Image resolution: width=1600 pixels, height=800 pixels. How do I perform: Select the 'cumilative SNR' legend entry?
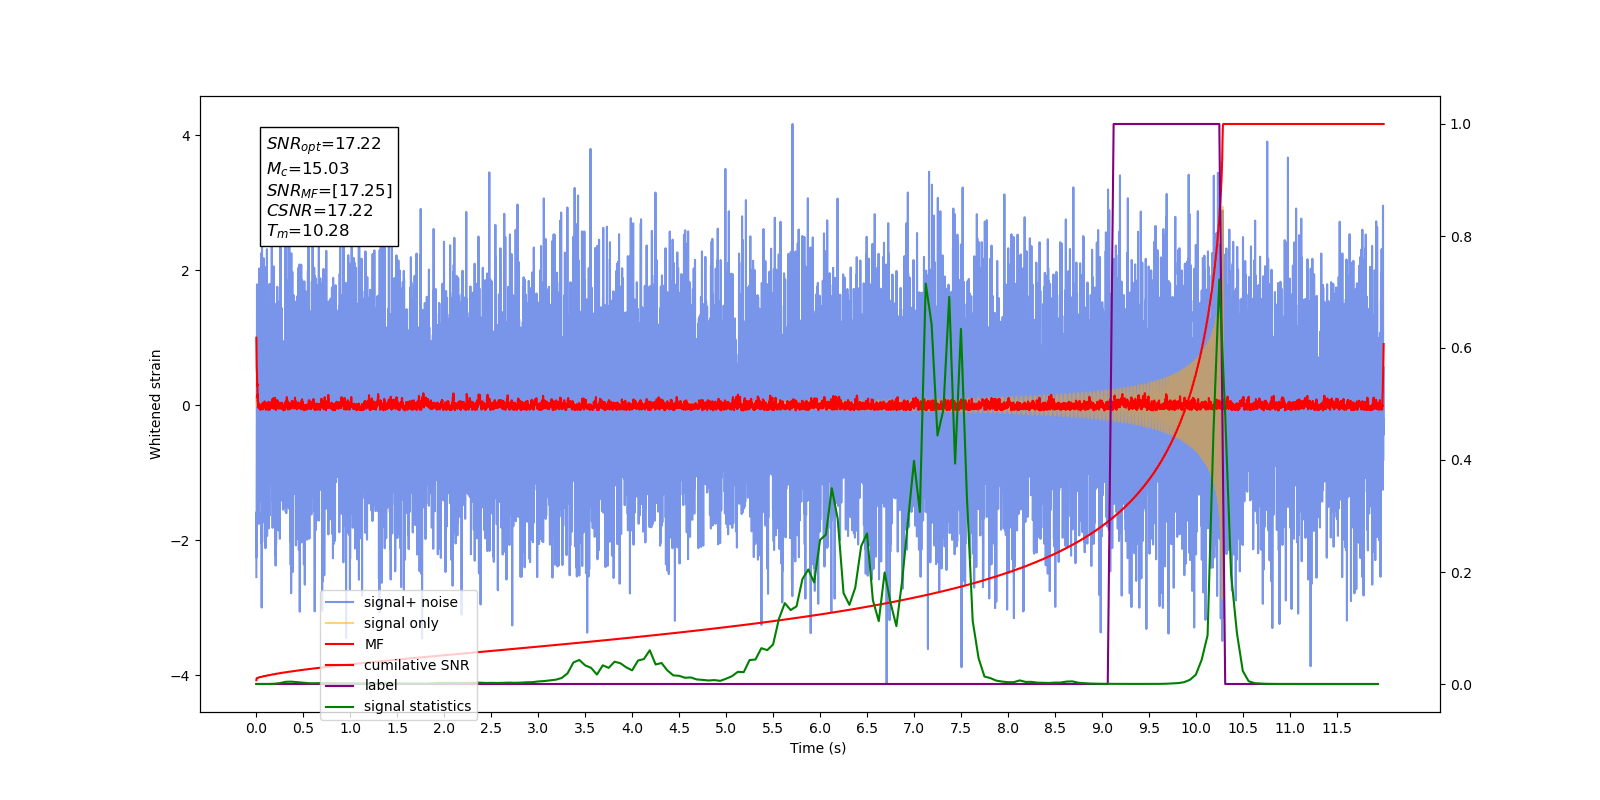(x=416, y=665)
